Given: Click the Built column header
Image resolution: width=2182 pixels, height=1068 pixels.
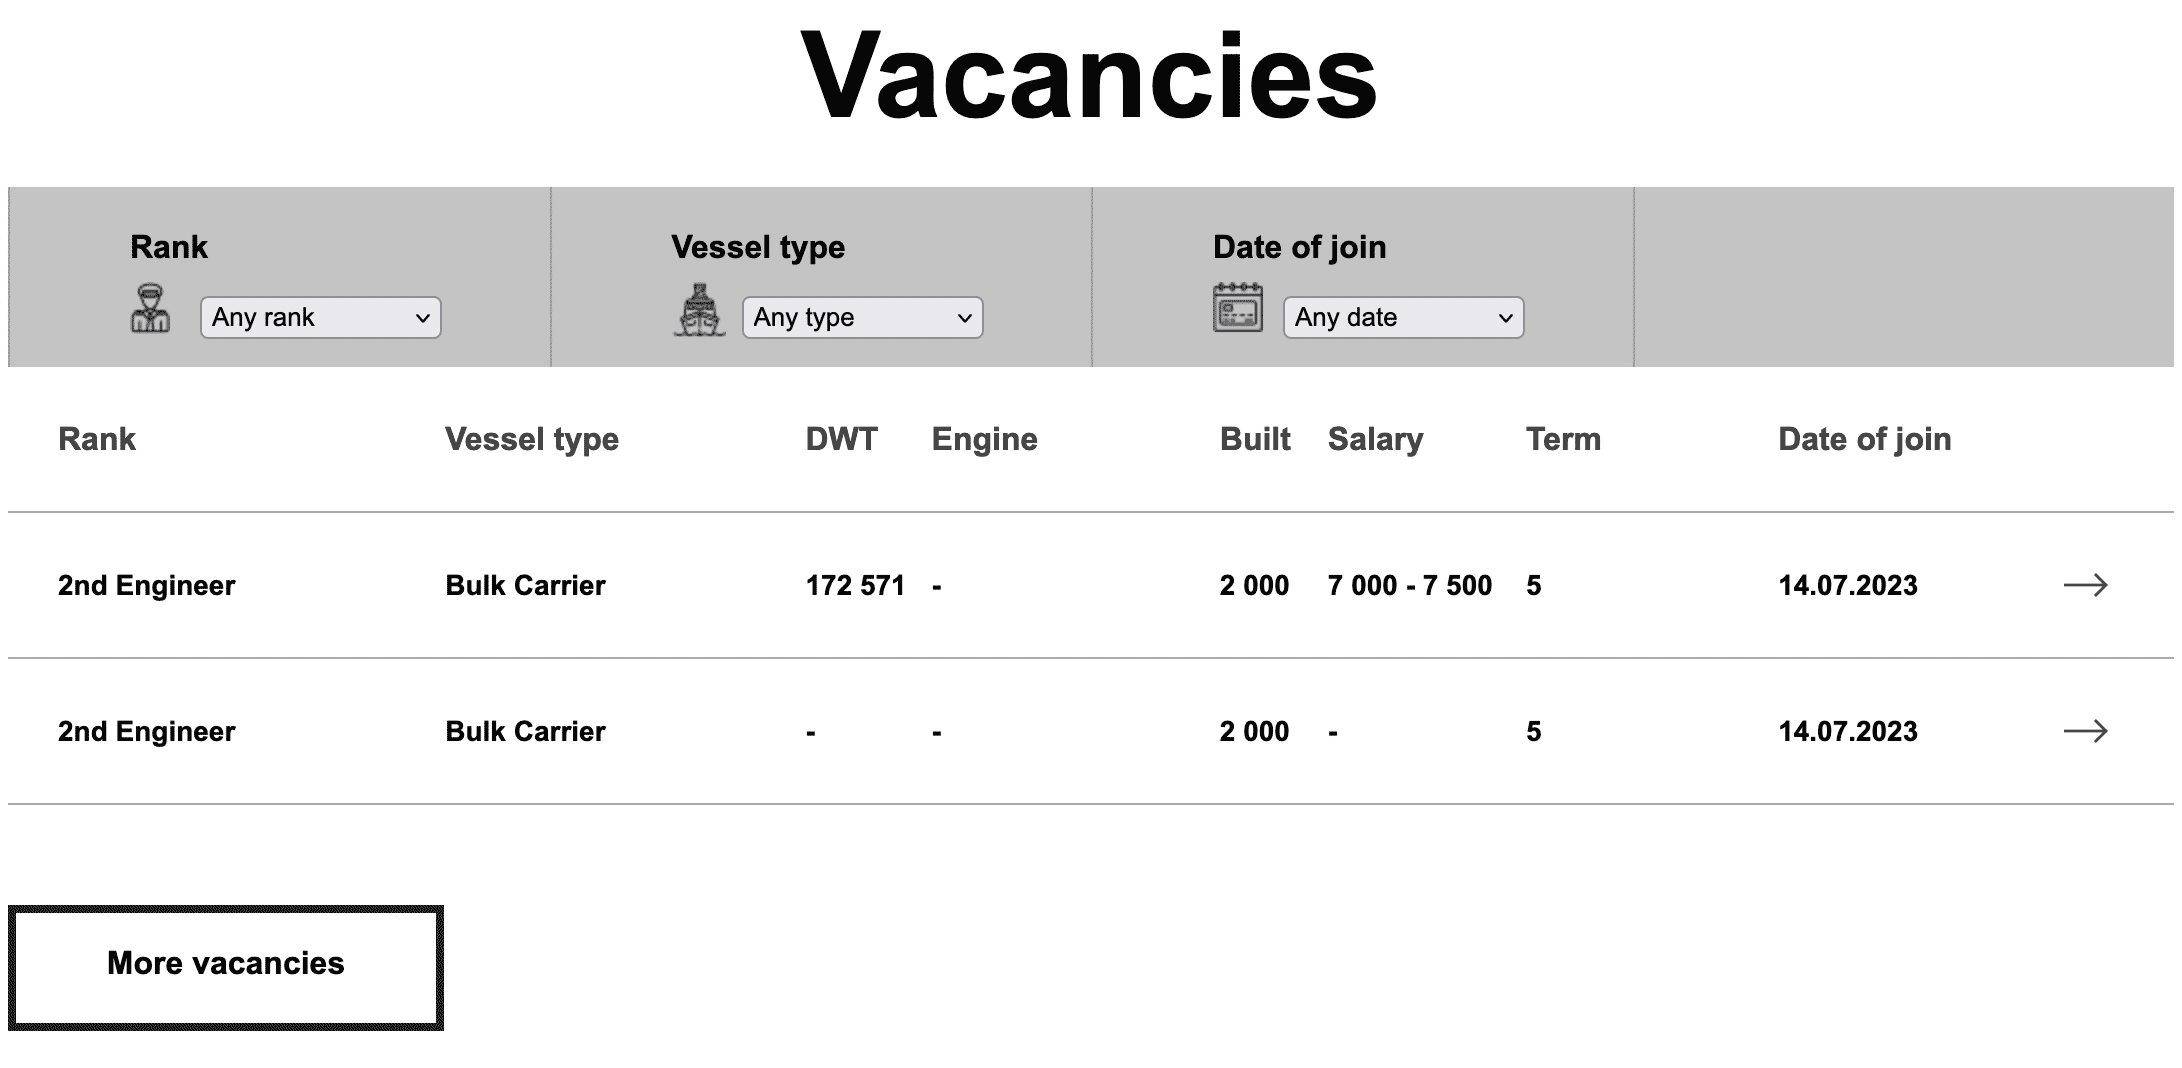Looking at the screenshot, I should tap(1253, 439).
